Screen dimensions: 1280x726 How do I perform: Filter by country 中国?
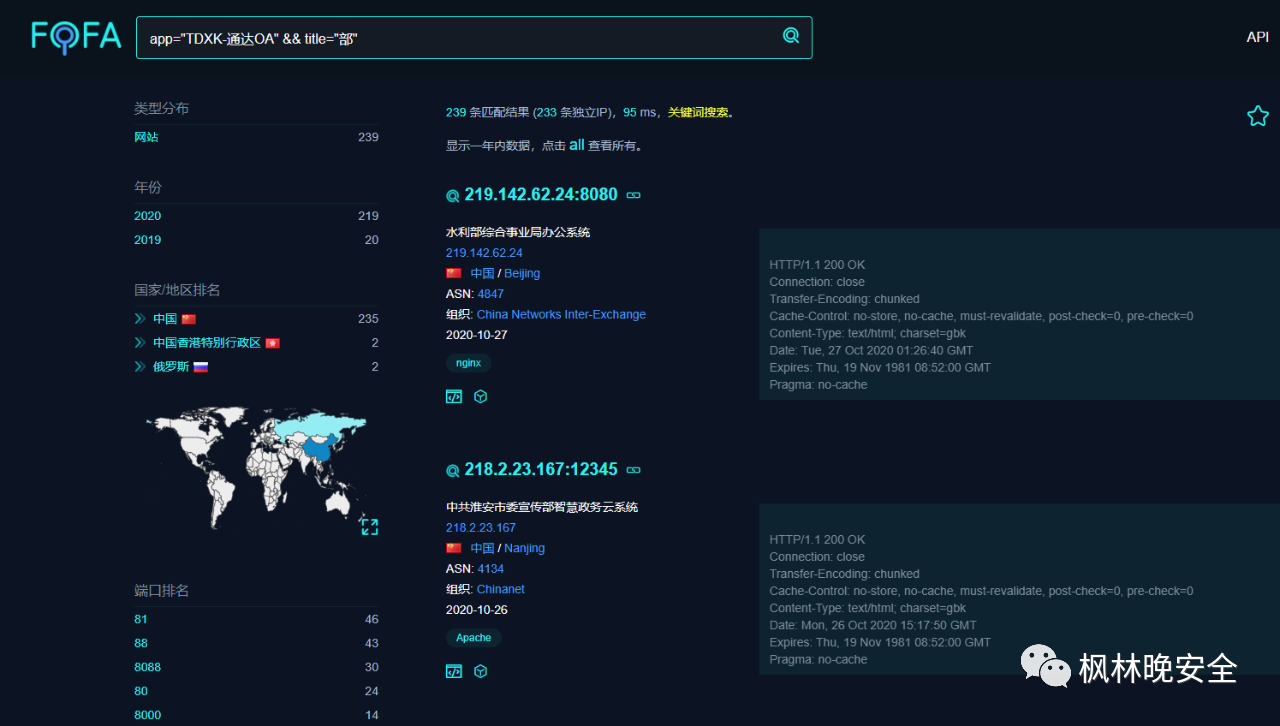[x=165, y=319]
